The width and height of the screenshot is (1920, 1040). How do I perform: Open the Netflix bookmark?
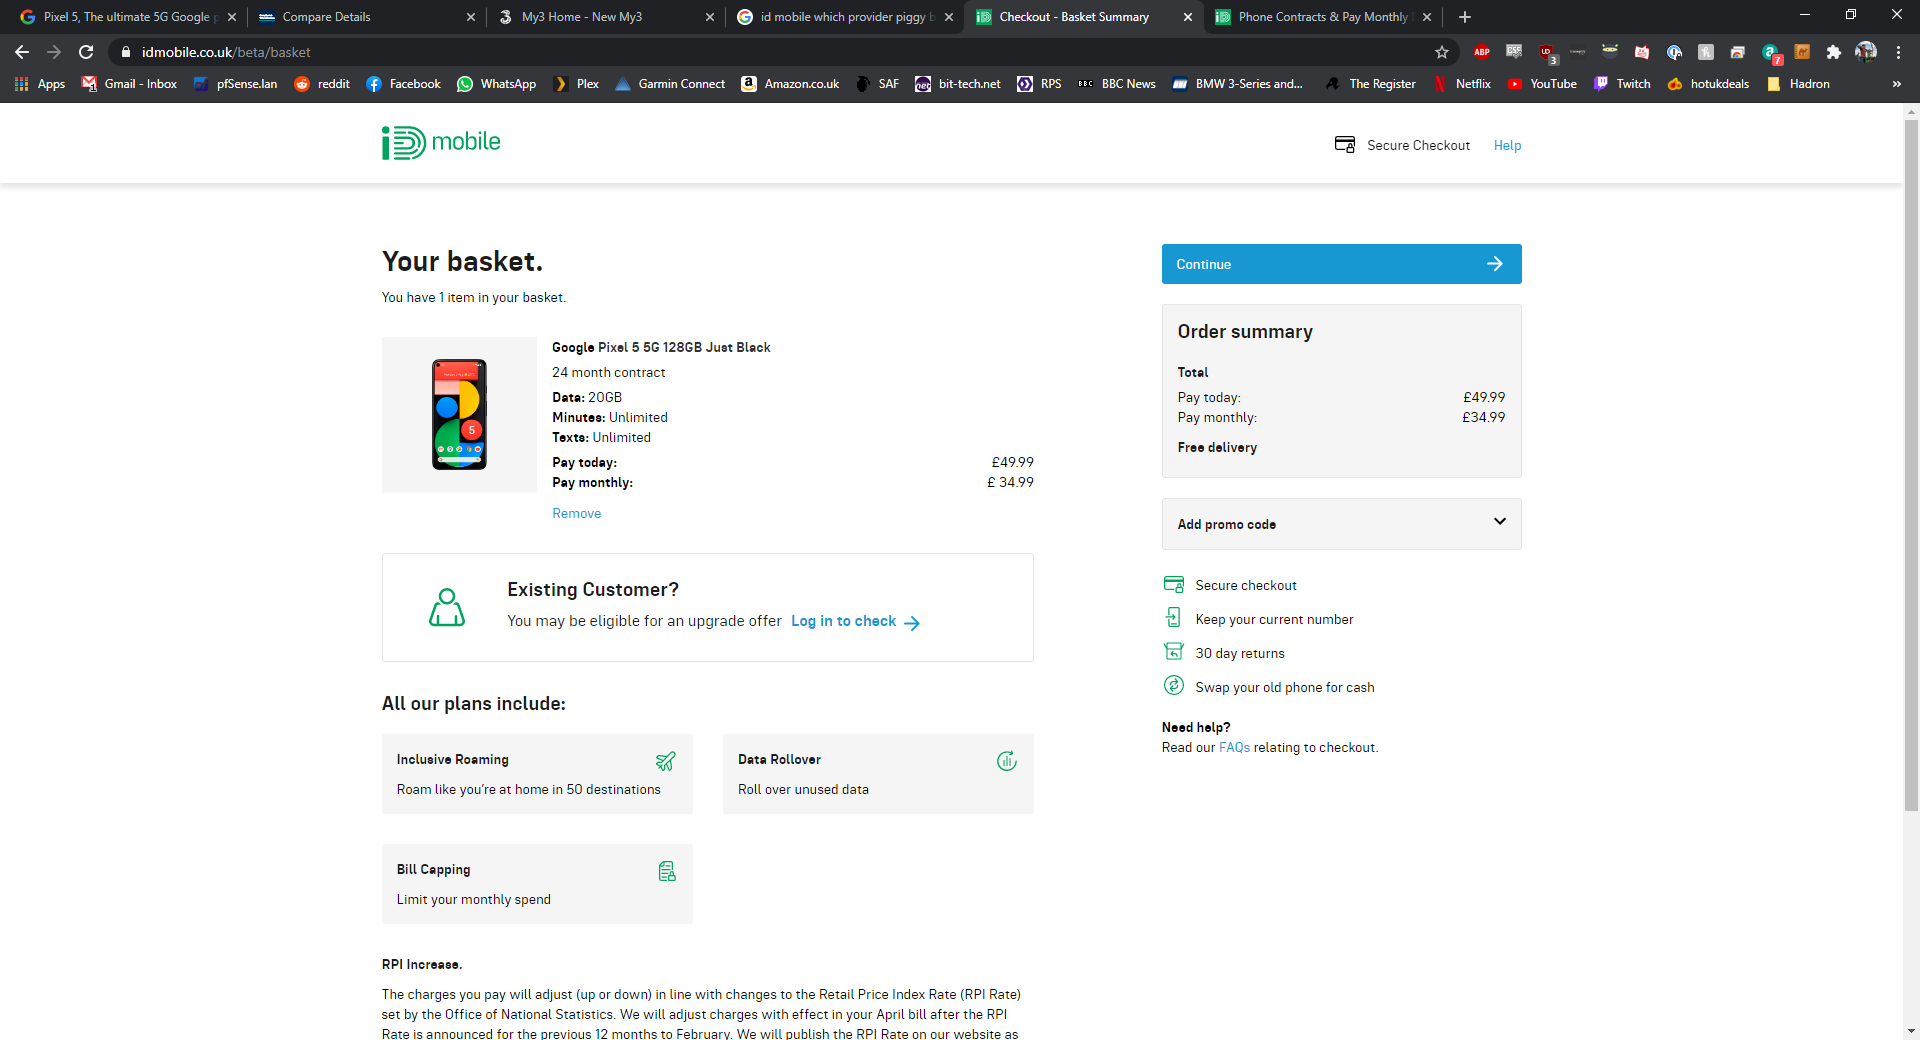tap(1462, 84)
